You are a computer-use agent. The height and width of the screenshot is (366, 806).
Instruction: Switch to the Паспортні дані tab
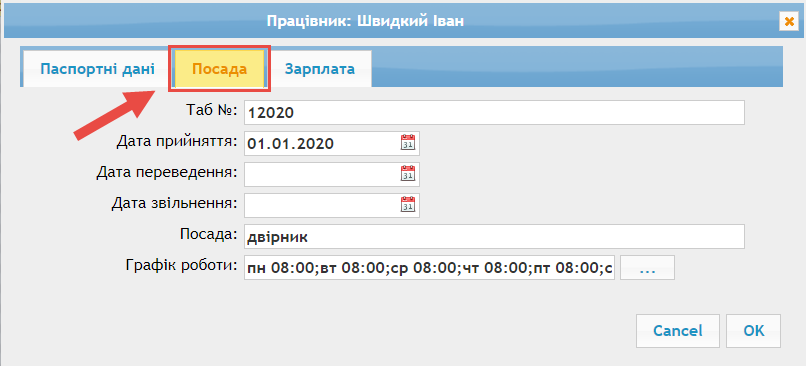pos(98,69)
